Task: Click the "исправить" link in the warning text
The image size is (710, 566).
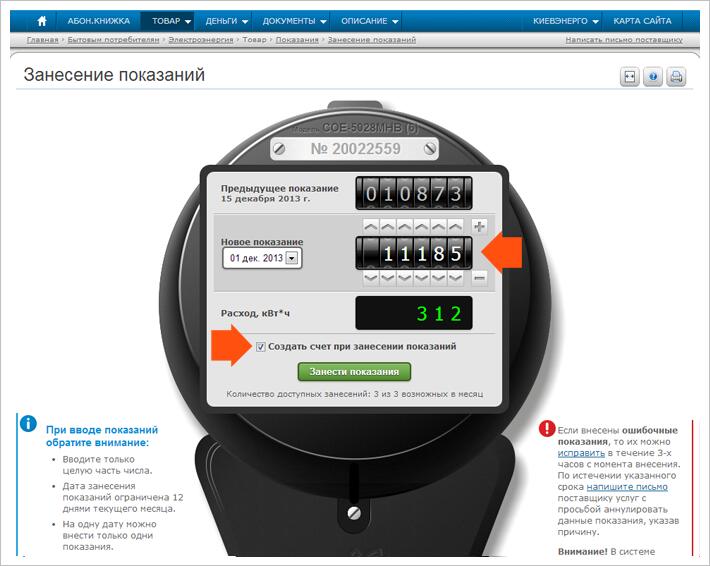Action: coord(580,453)
